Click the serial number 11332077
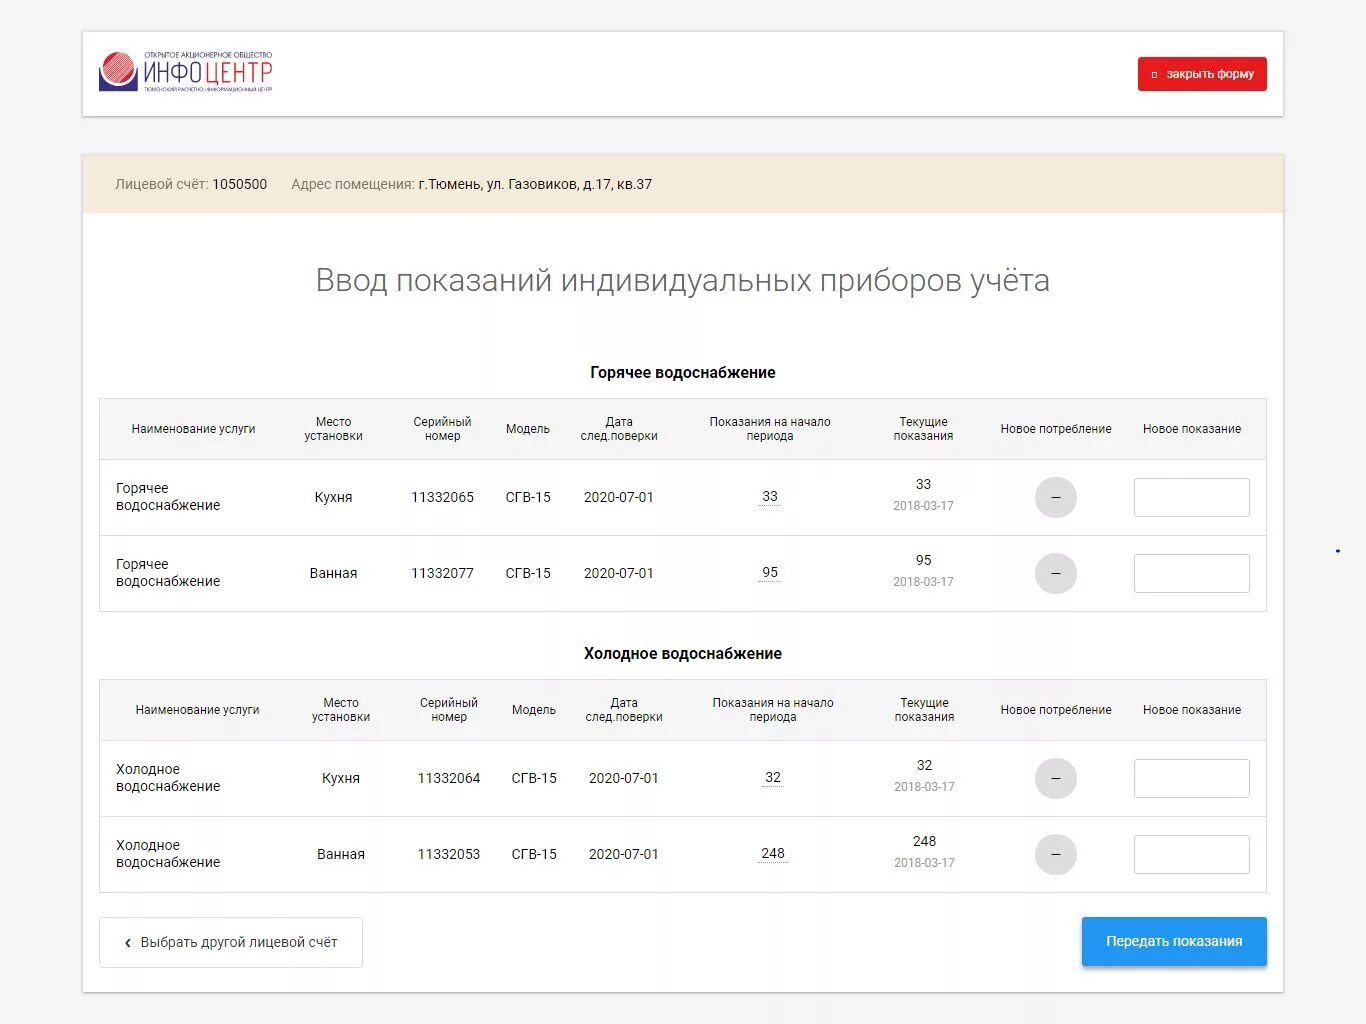 tap(442, 573)
